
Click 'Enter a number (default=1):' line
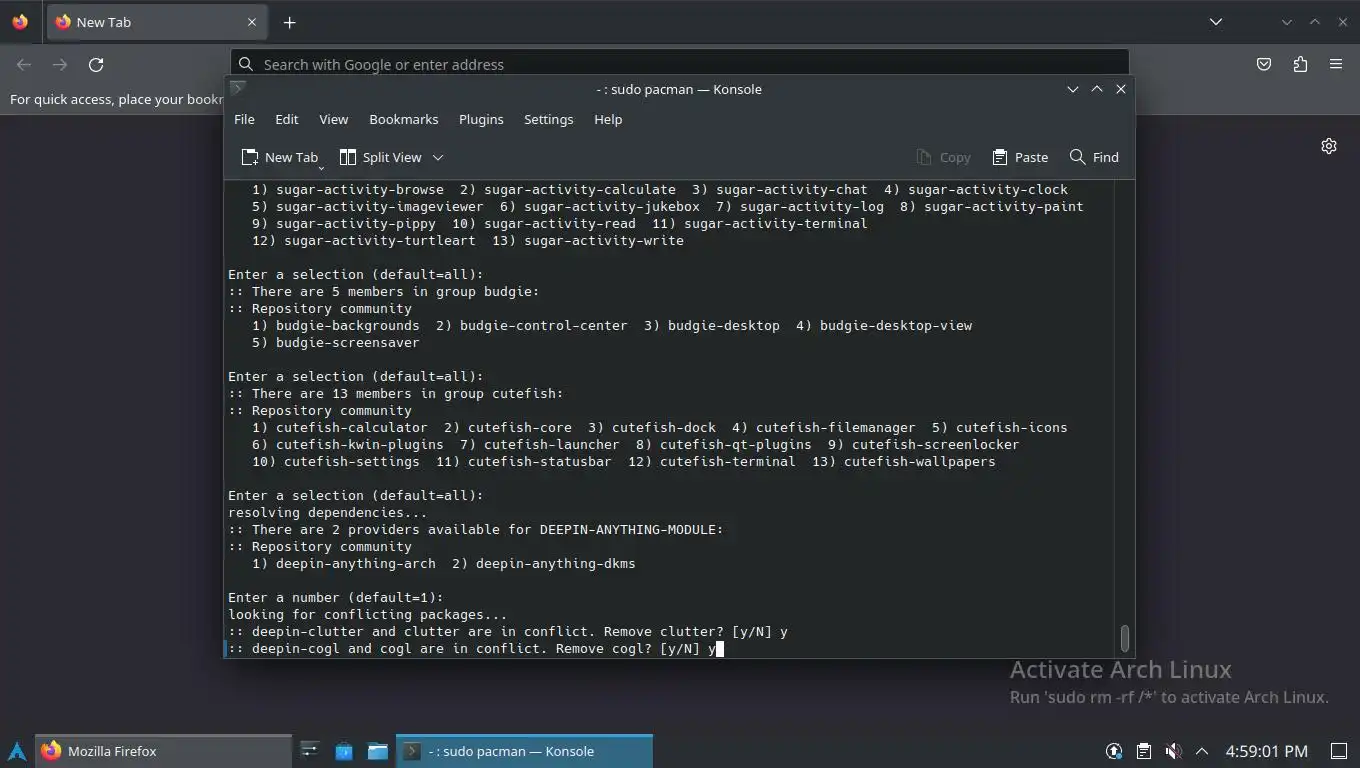tap(336, 598)
